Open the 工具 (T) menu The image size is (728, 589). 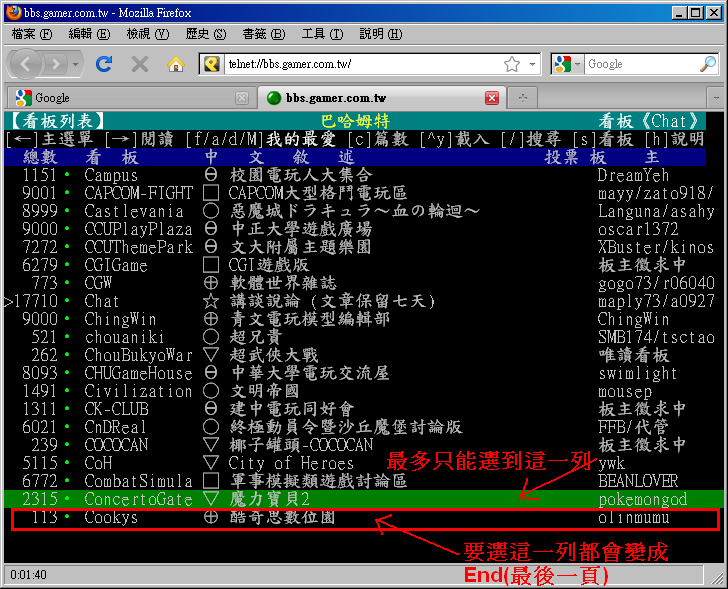pyautogui.click(x=322, y=34)
